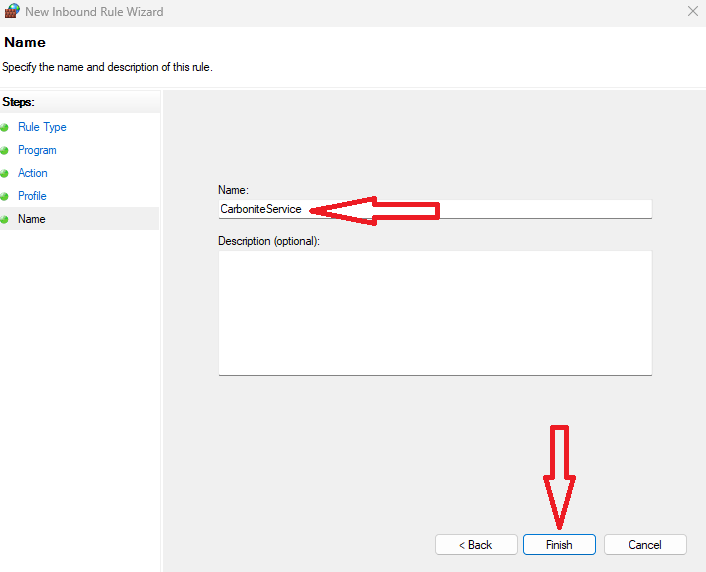Select the Profile step
The width and height of the screenshot is (706, 572).
click(x=32, y=196)
